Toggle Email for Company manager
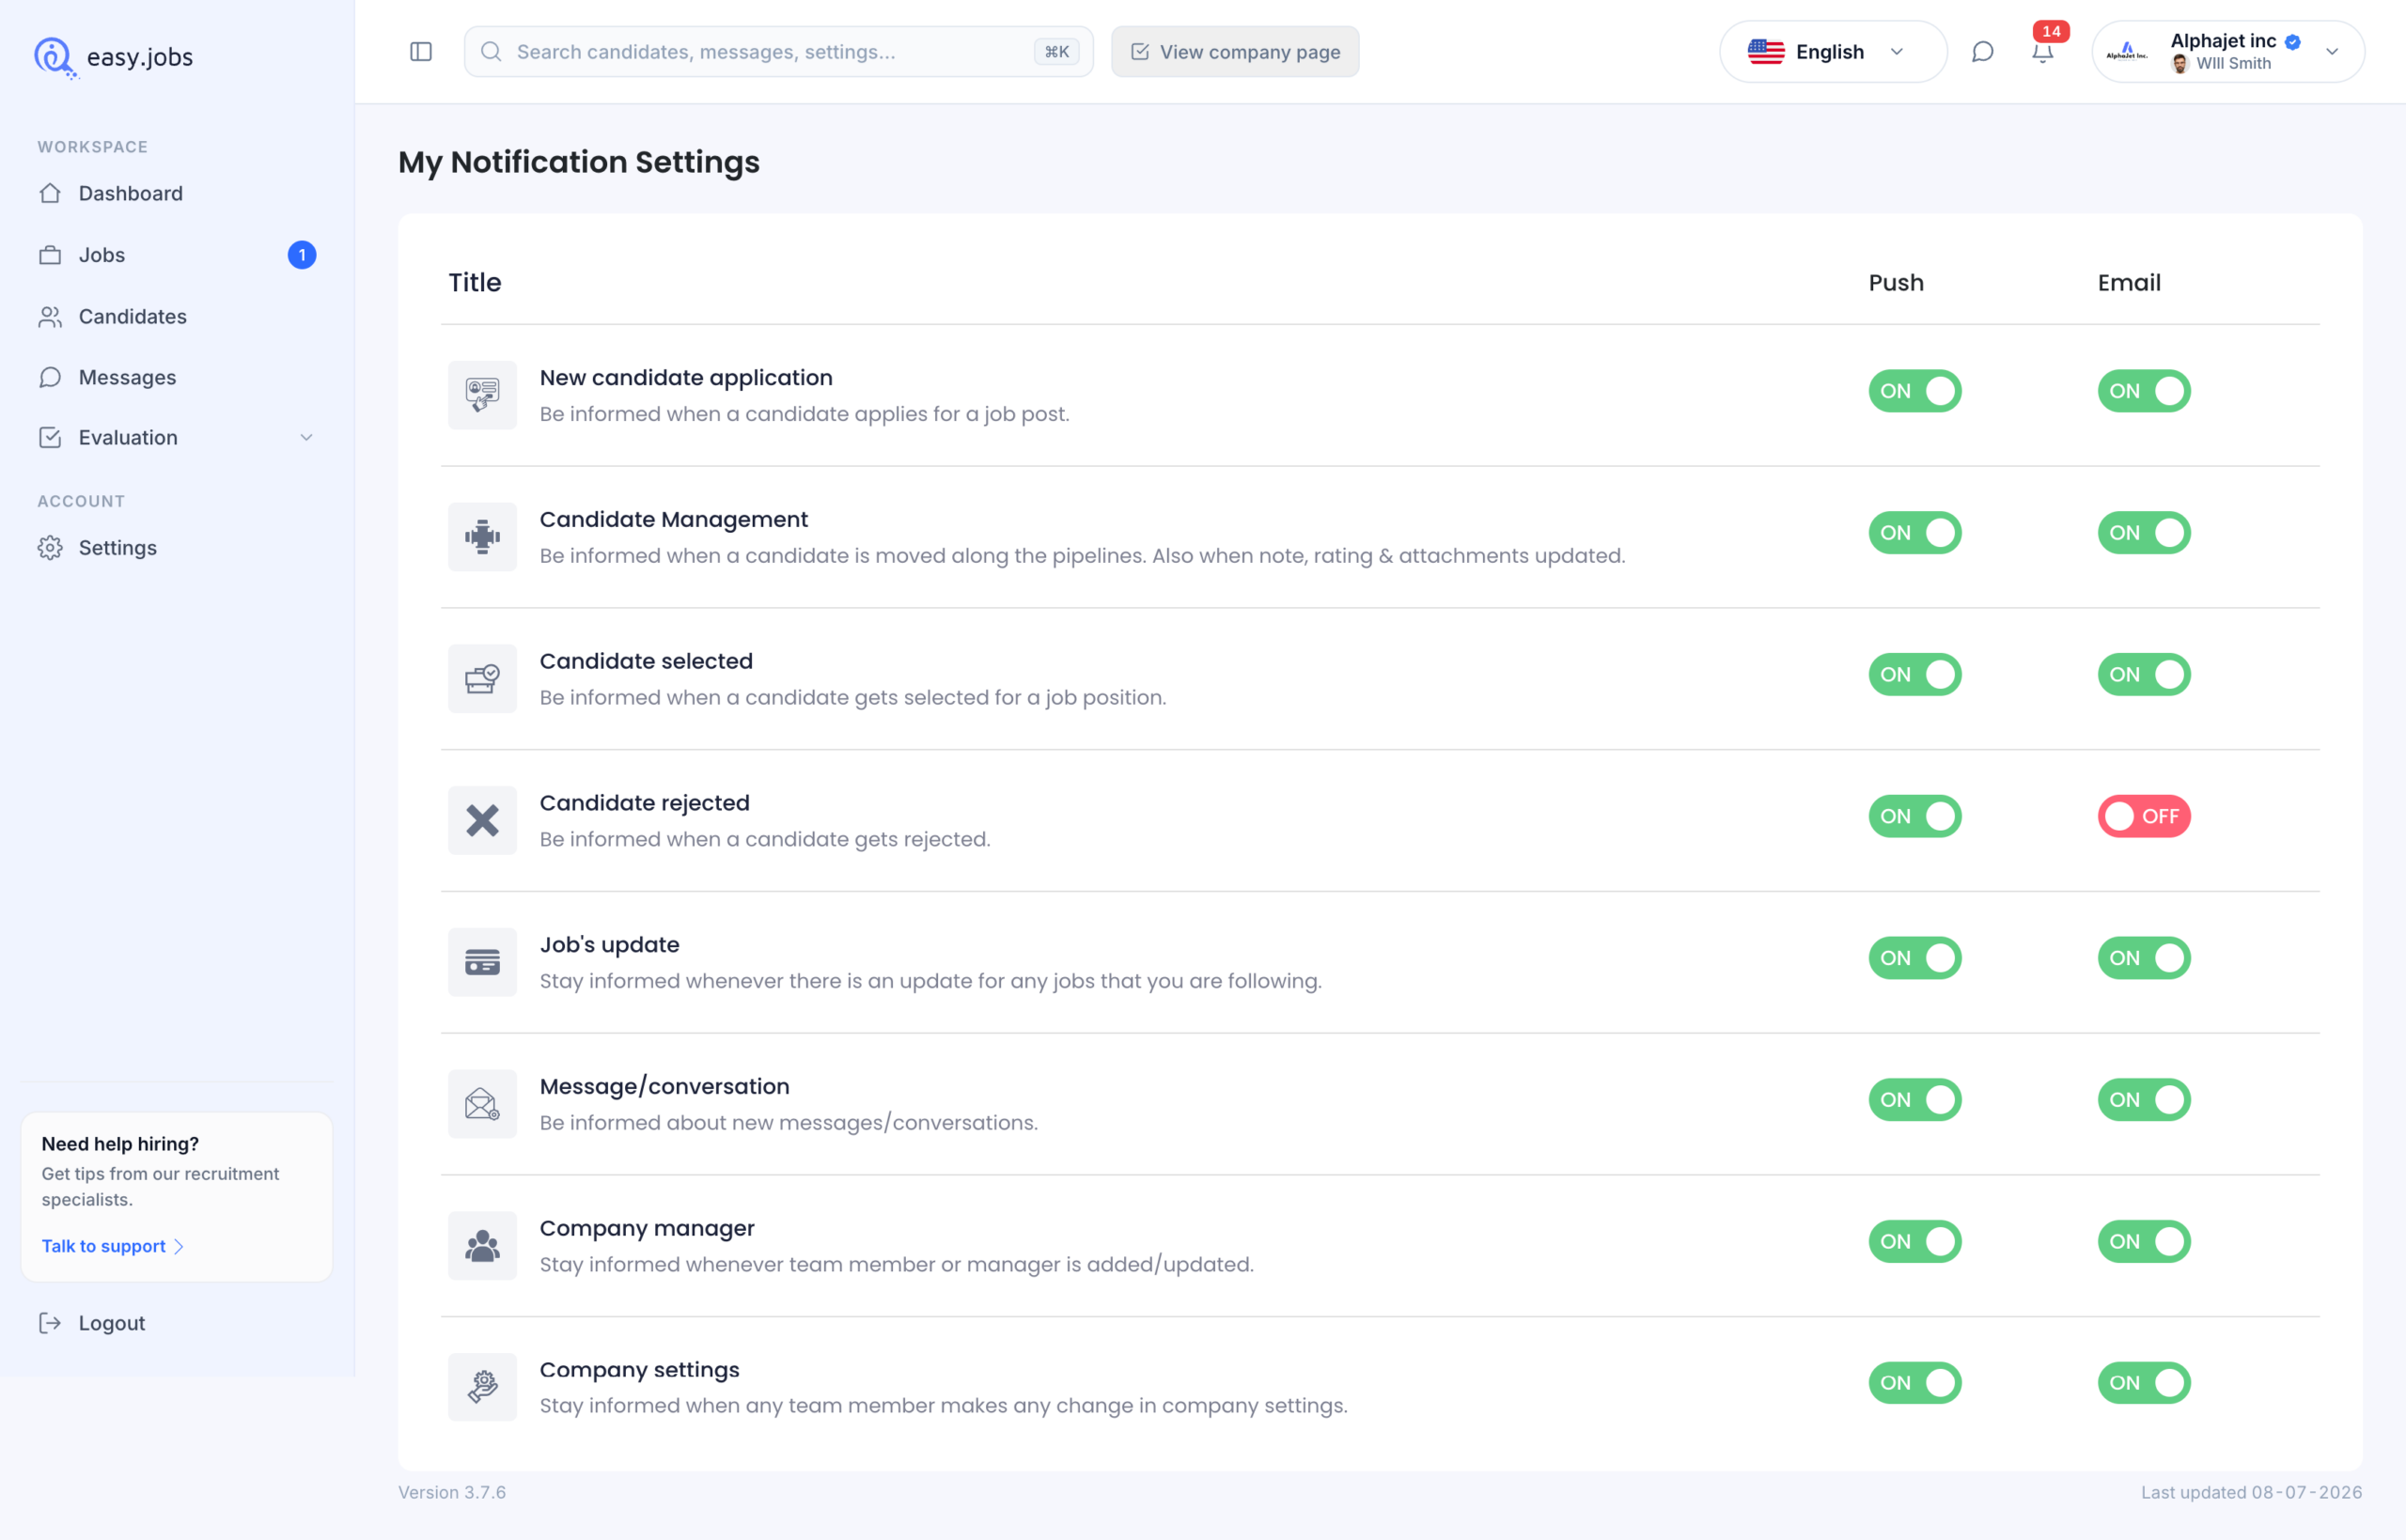2406x1540 pixels. click(x=2144, y=1242)
